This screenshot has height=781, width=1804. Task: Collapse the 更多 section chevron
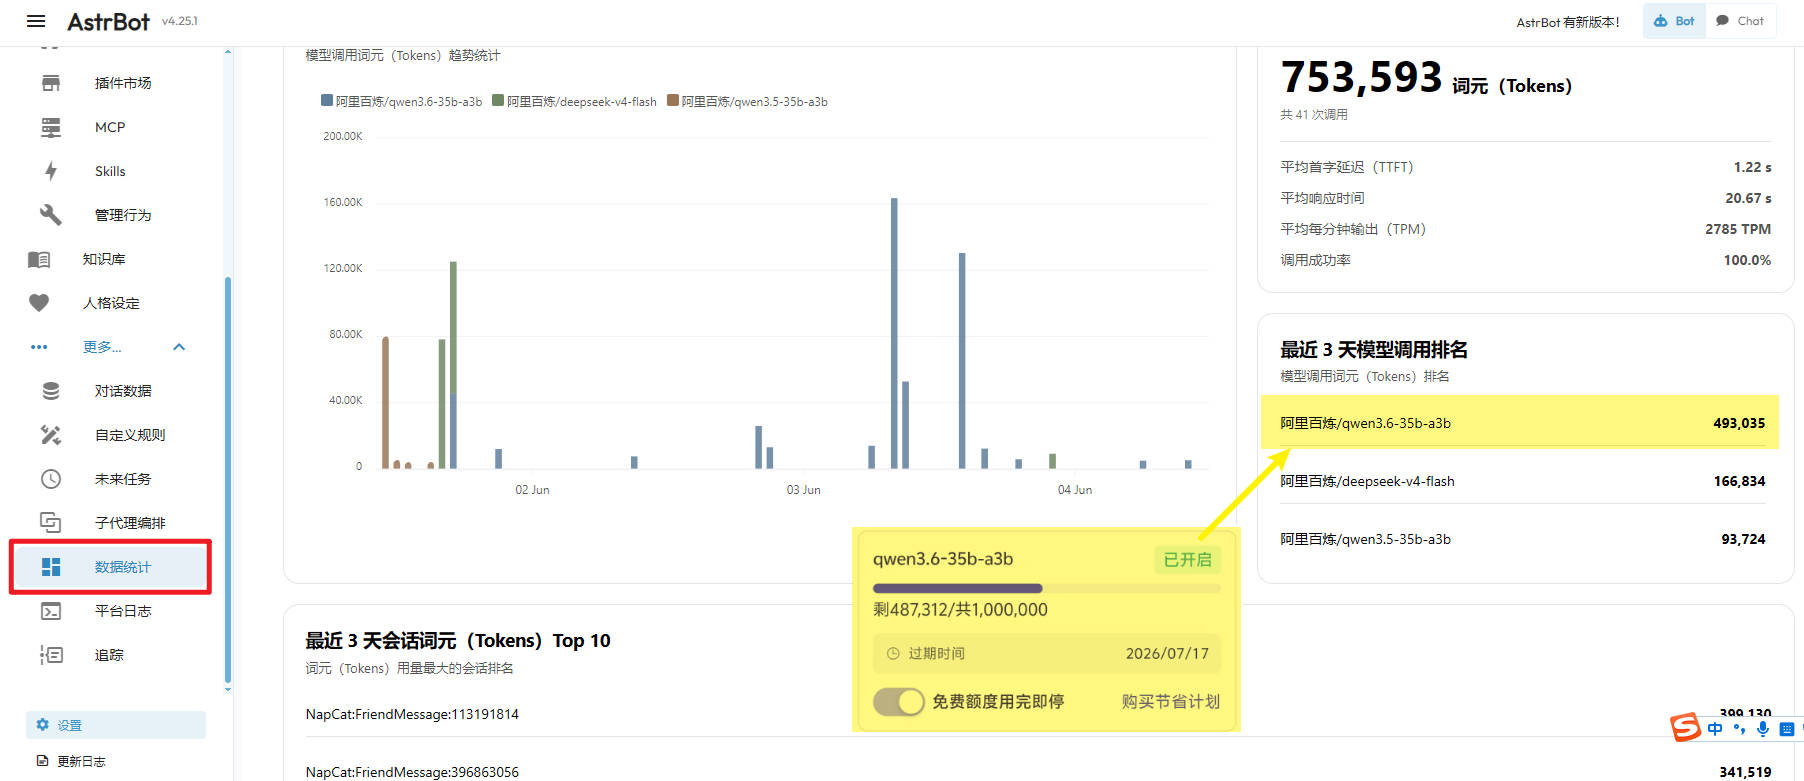point(179,347)
